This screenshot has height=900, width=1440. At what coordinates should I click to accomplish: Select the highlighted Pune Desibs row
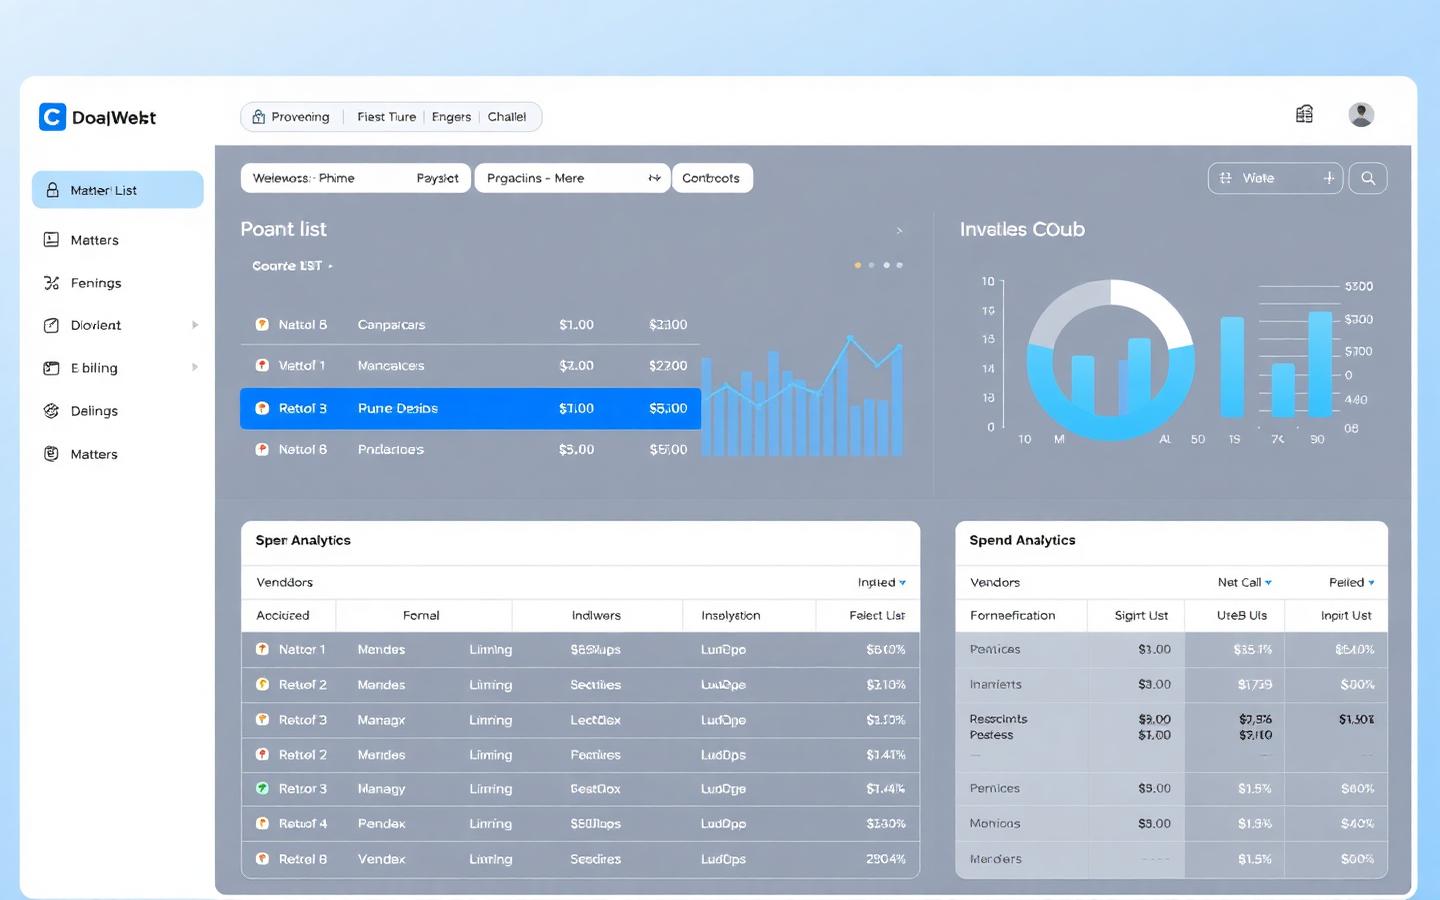point(470,408)
